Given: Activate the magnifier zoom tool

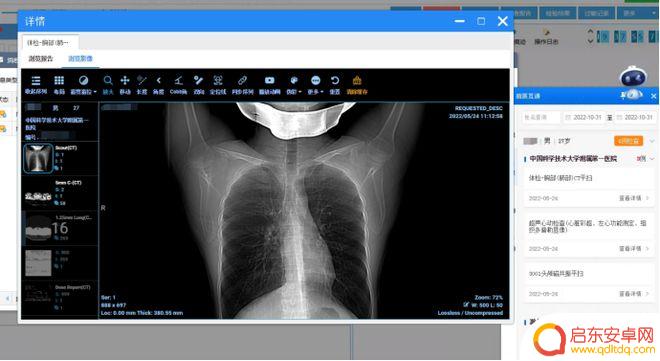Looking at the screenshot, I should coord(108,84).
